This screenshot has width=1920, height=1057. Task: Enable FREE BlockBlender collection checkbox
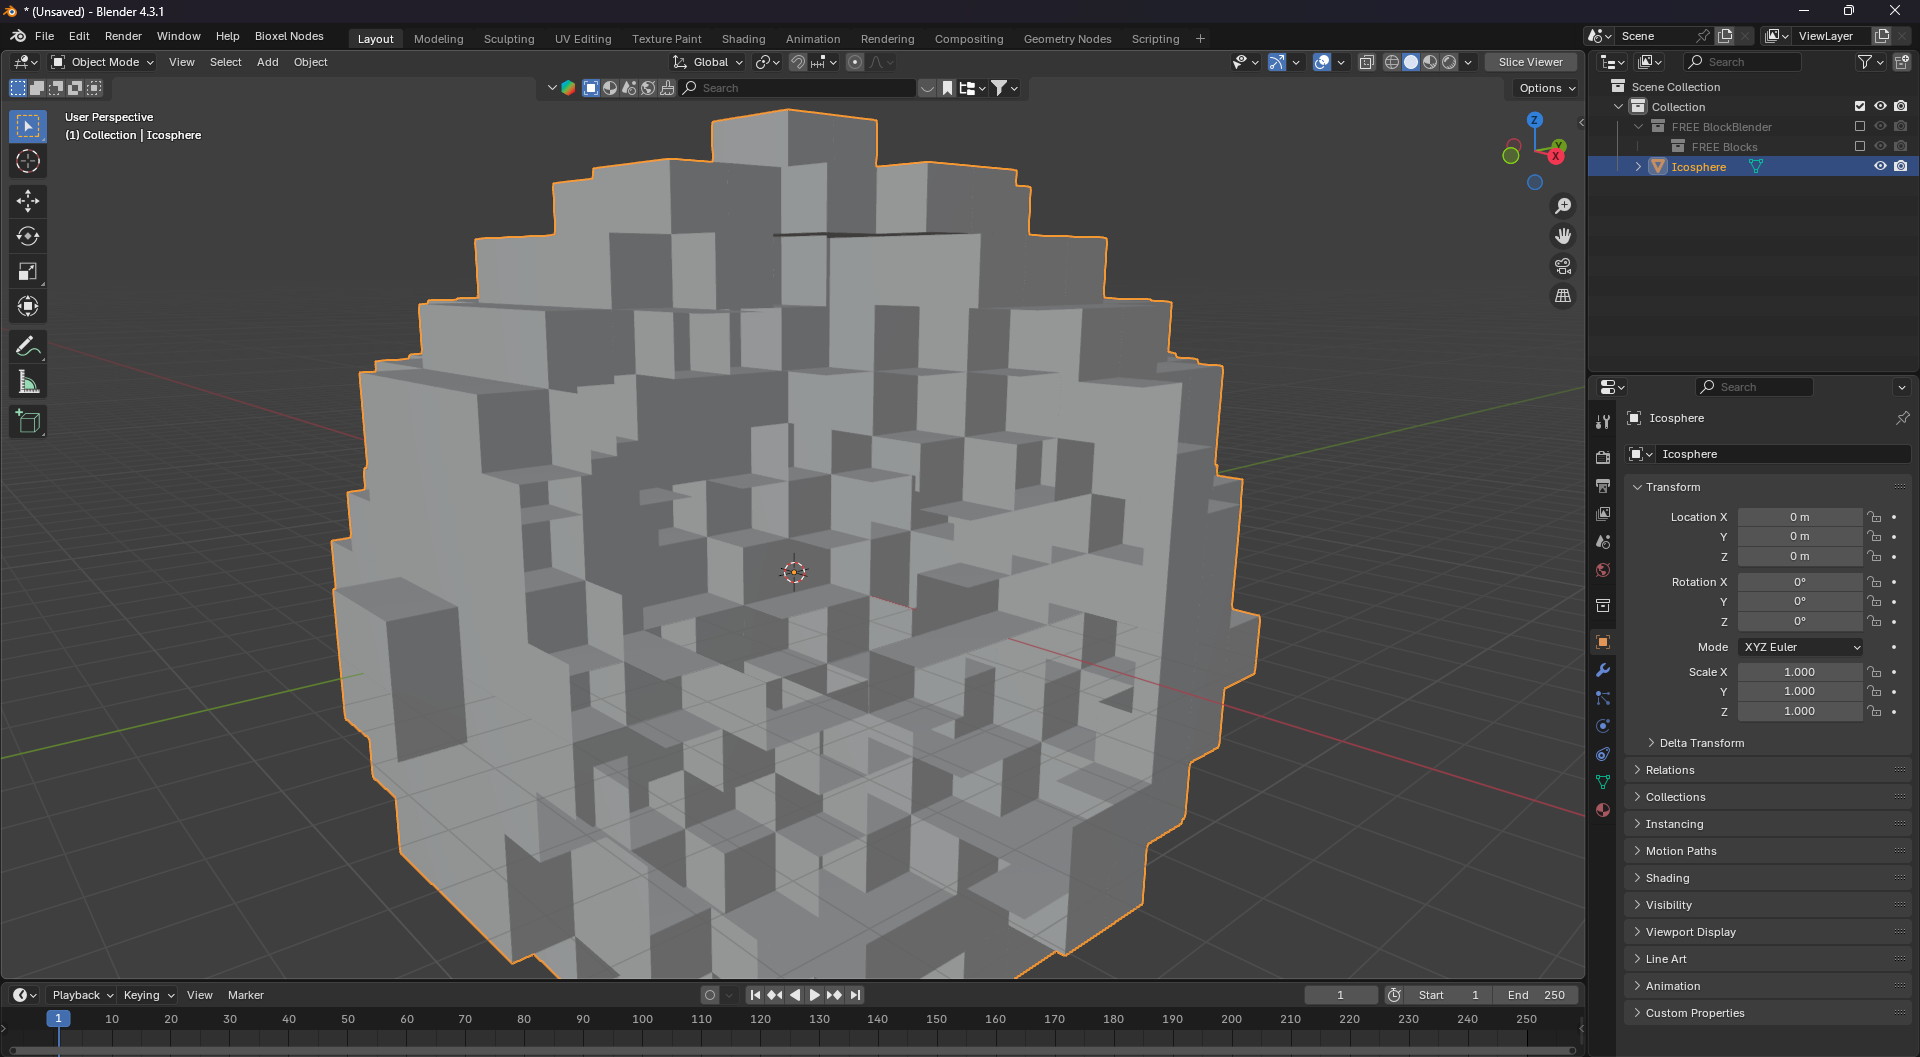1860,126
